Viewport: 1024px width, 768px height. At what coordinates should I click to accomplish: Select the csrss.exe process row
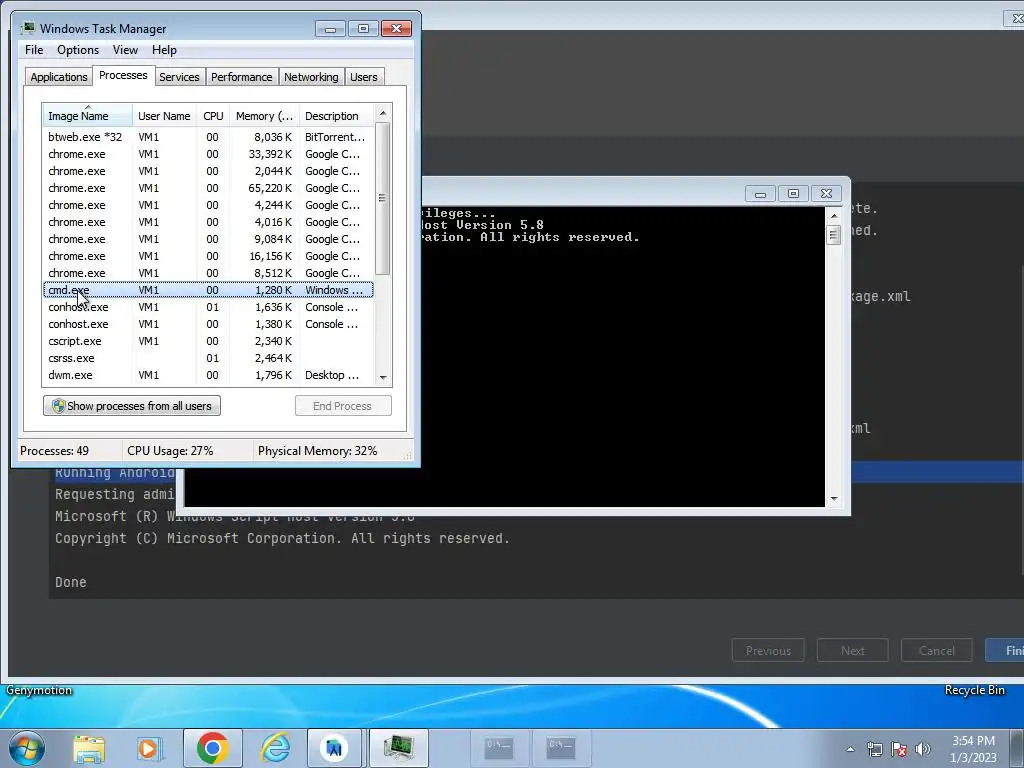(x=208, y=358)
